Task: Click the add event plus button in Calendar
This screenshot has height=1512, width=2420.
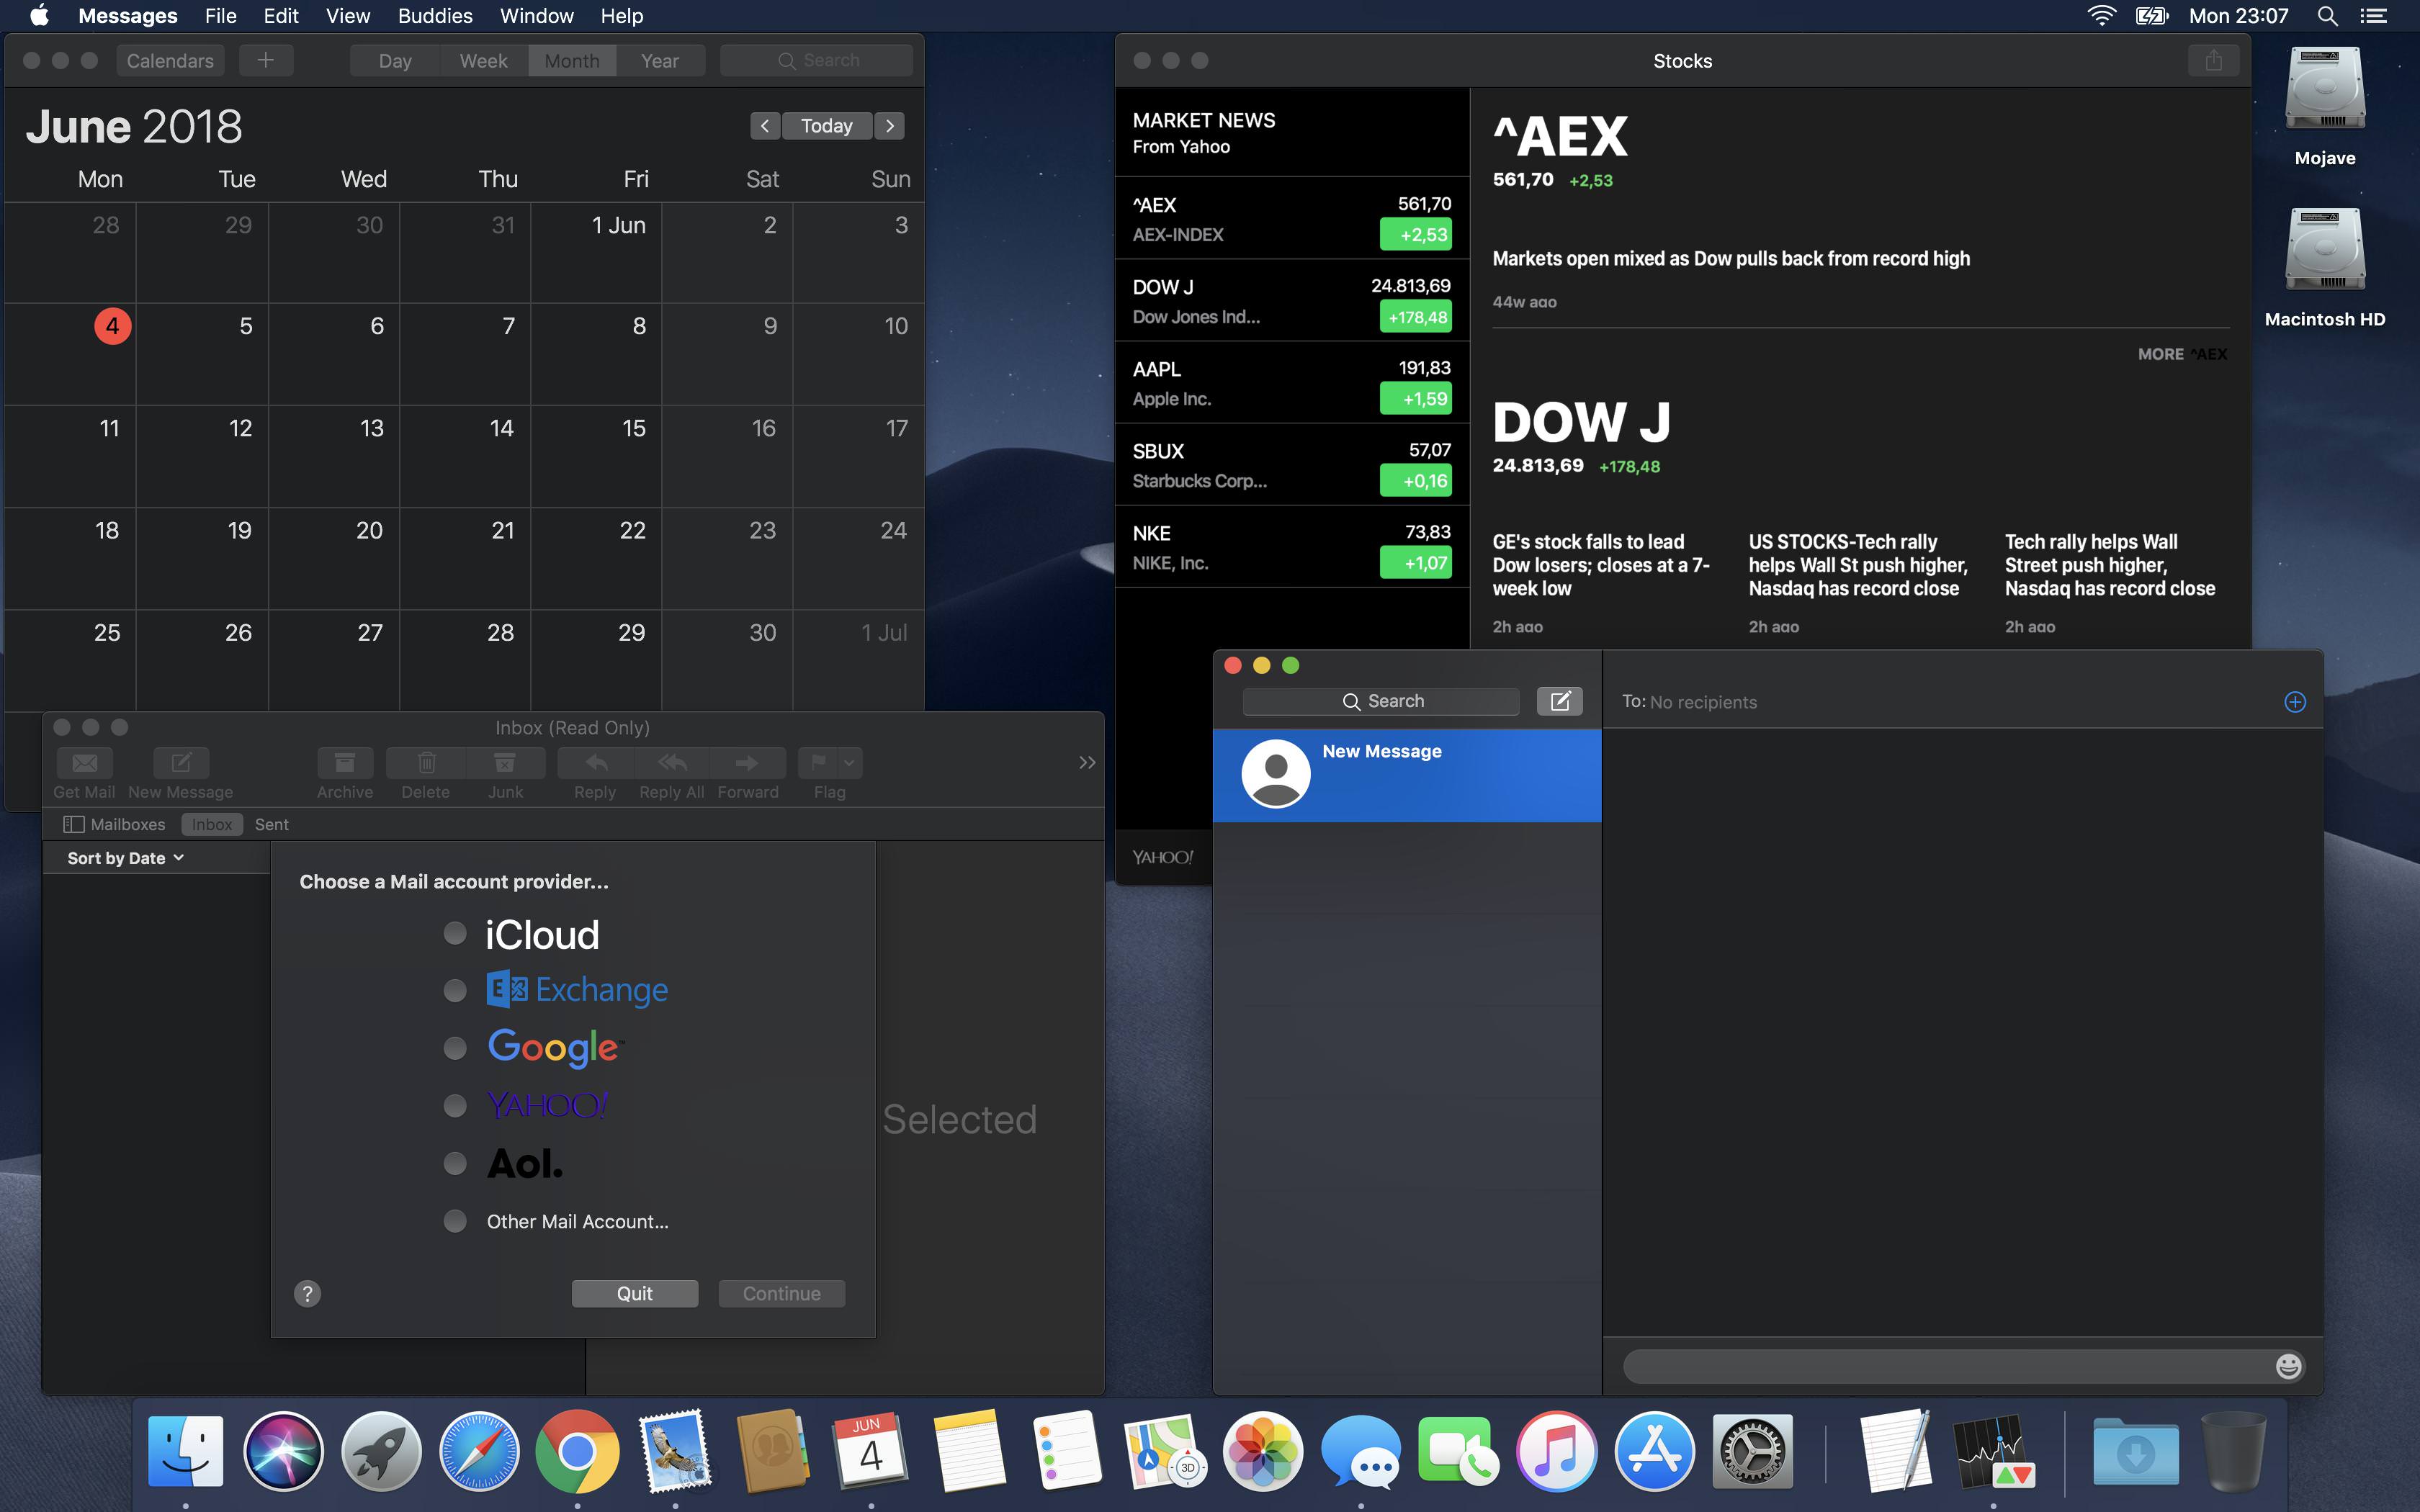Action: [x=265, y=61]
